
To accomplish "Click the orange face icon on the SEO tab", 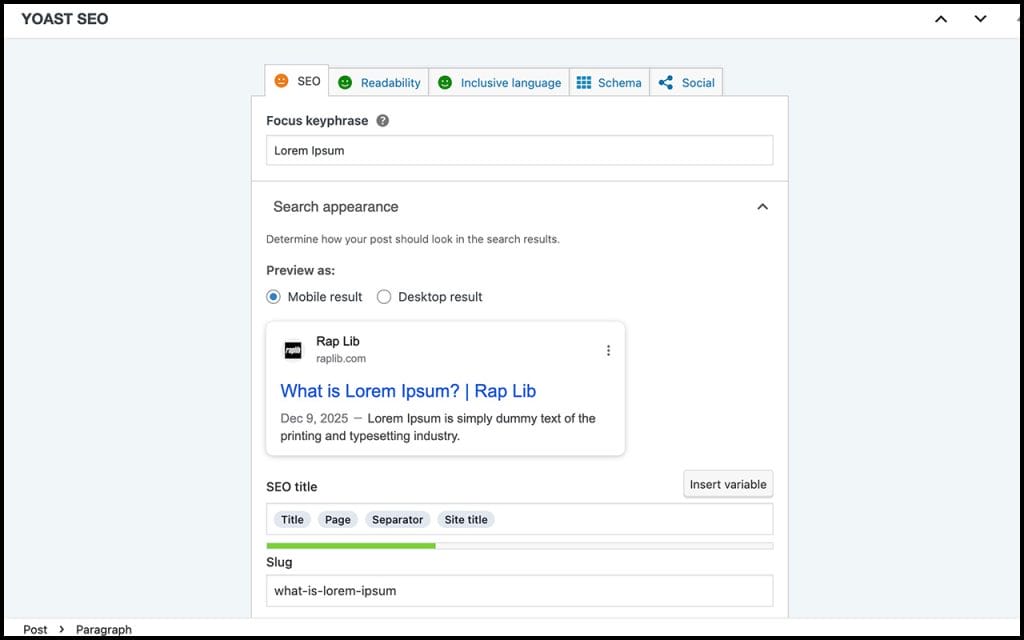I will coord(283,80).
